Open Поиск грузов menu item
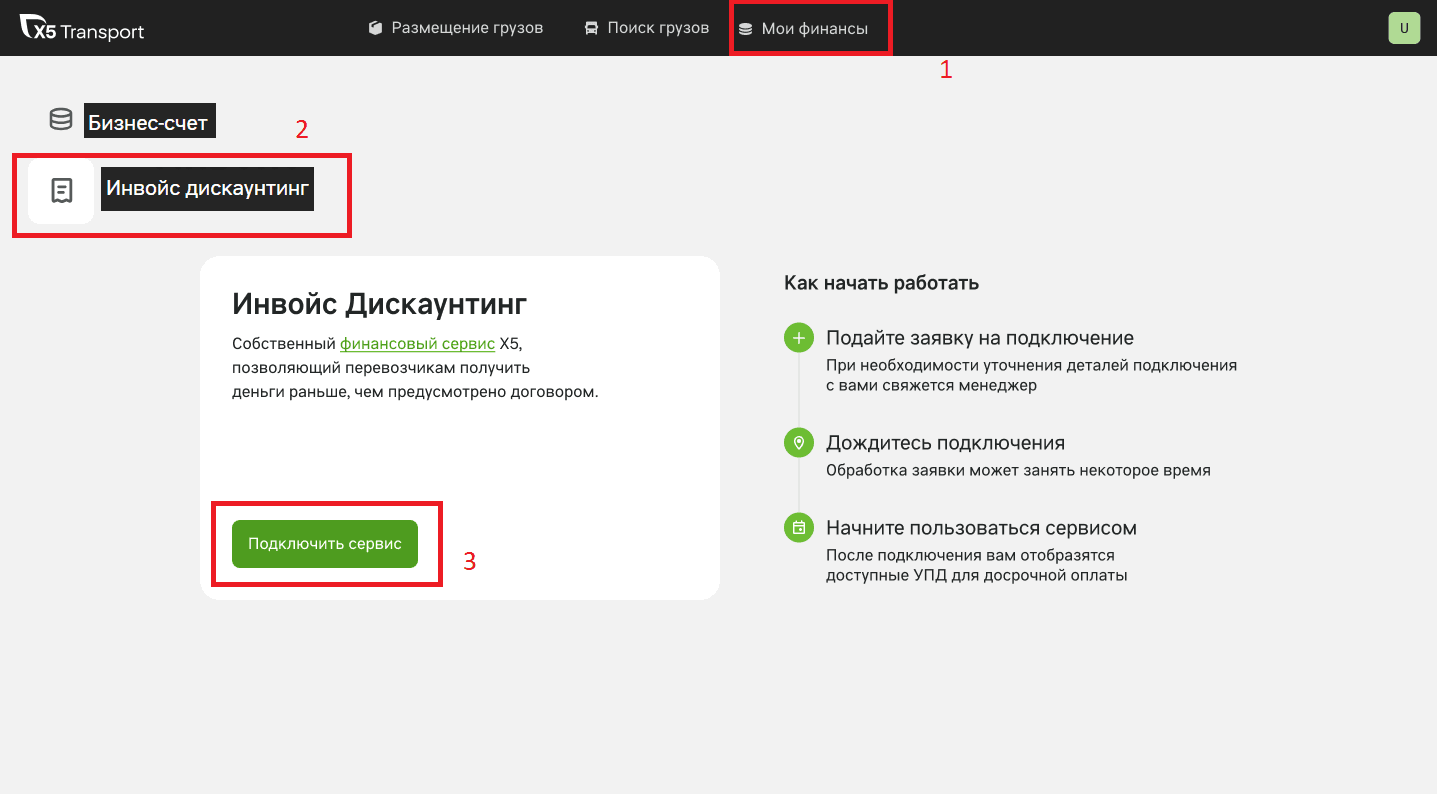Viewport: 1437px width, 794px height. click(647, 28)
